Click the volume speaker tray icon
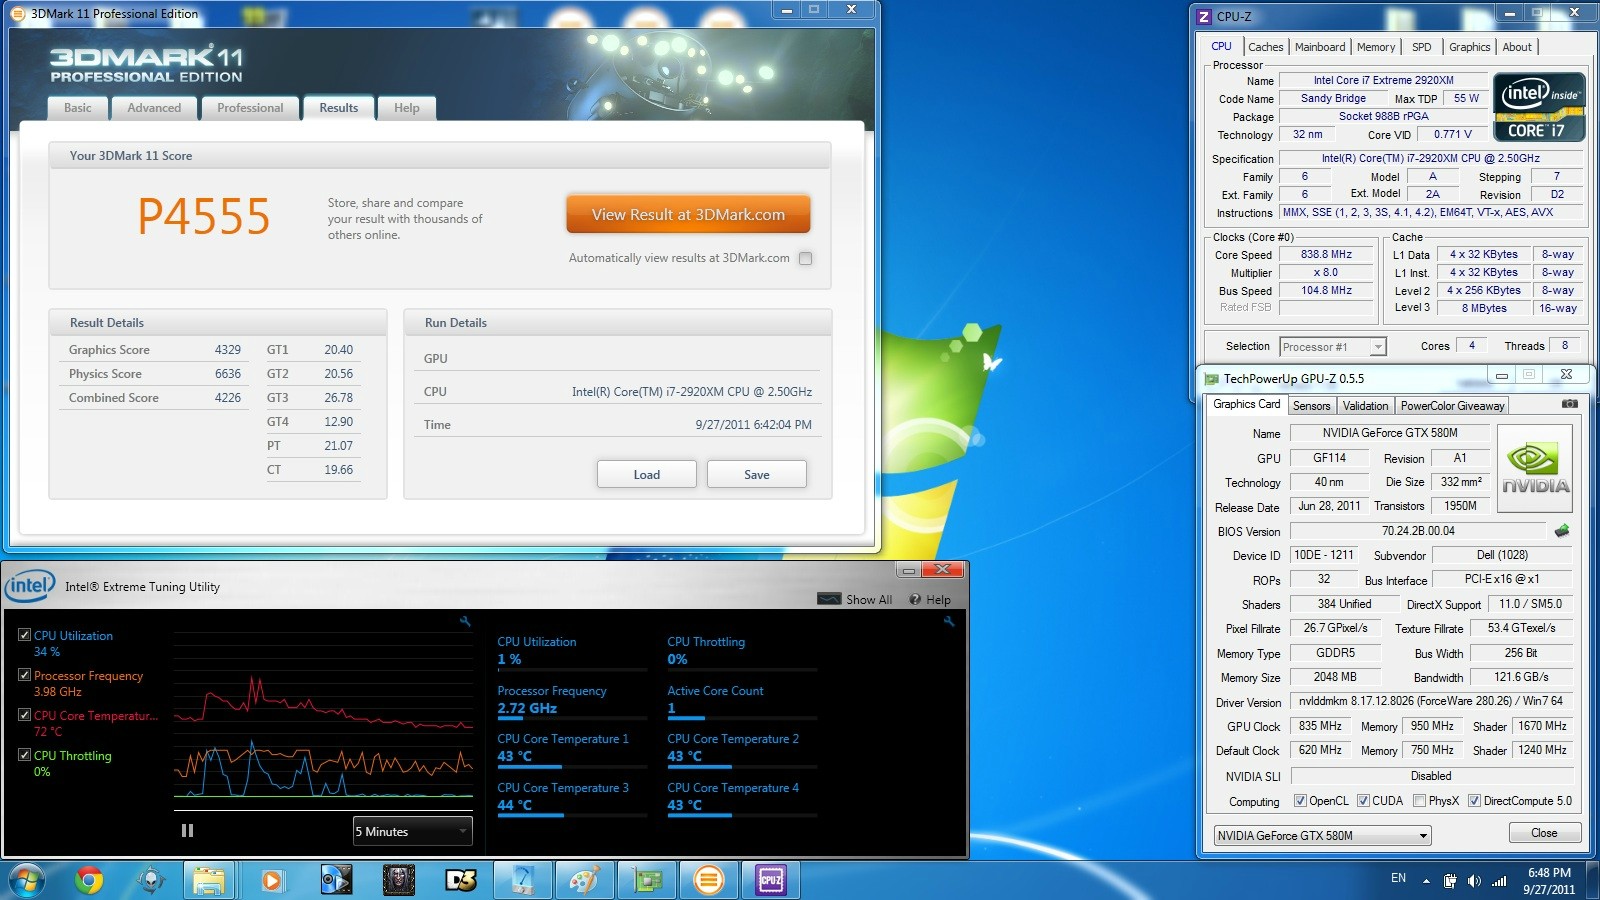The width and height of the screenshot is (1600, 900). click(x=1474, y=881)
